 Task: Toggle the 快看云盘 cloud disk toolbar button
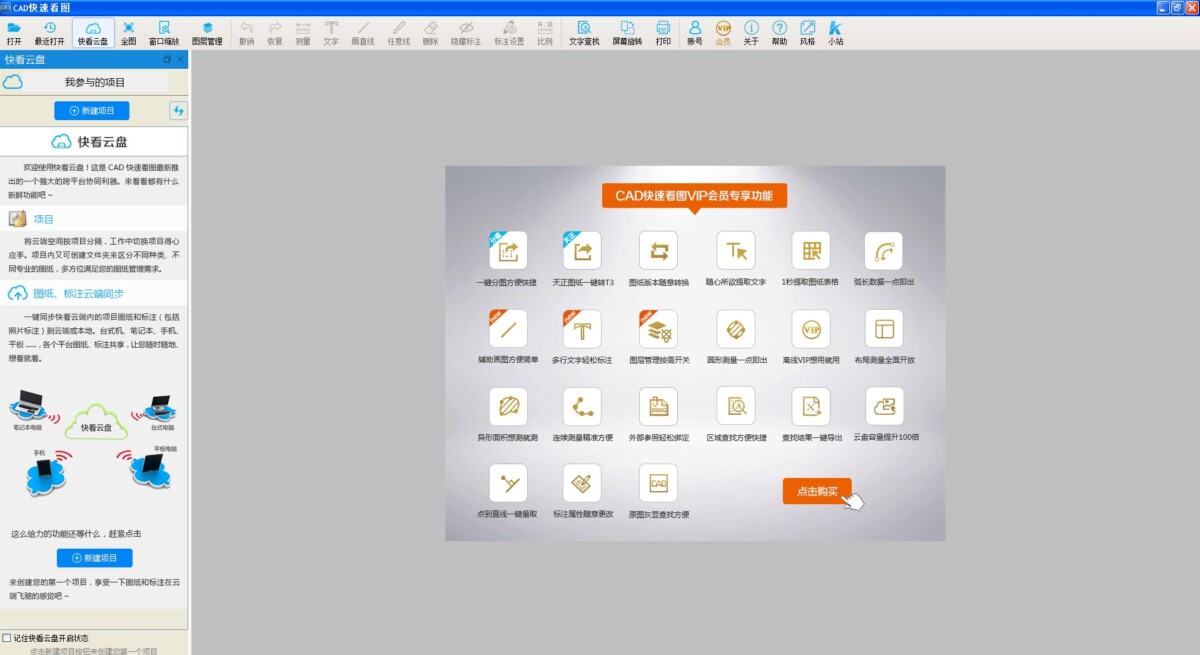pos(93,33)
